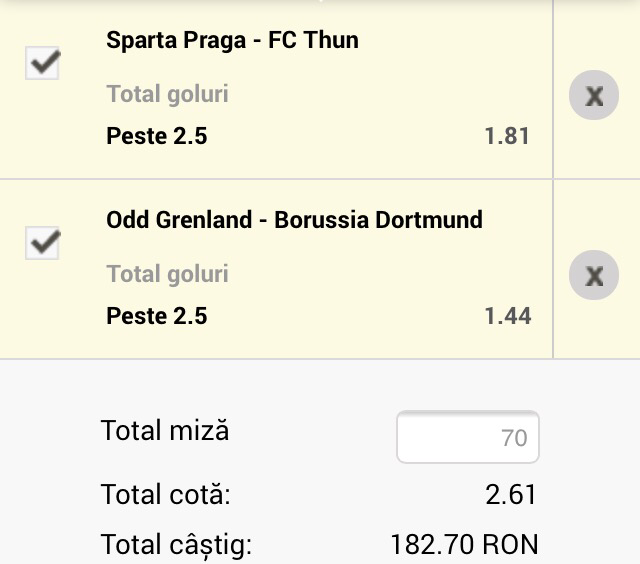Click Total goluri under Odd Grenland match
This screenshot has height=564, width=640.
[167, 274]
